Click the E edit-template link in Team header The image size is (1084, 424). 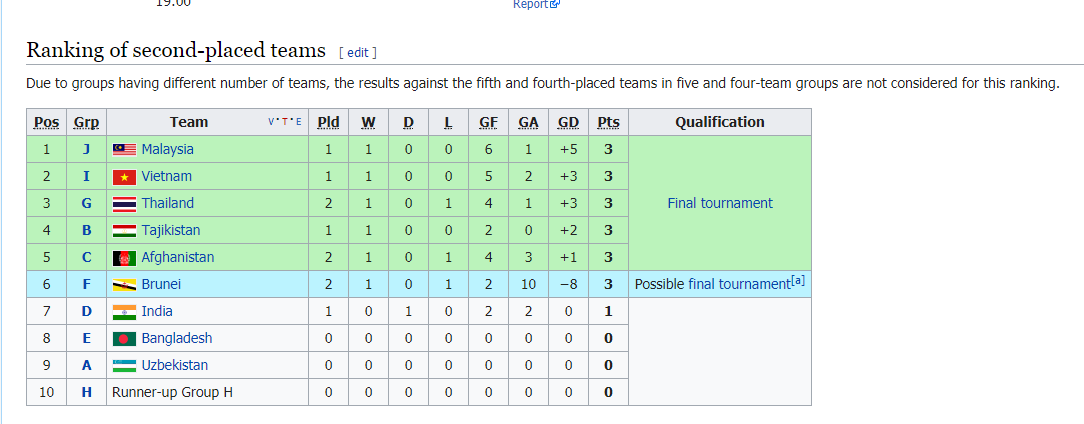(x=299, y=122)
